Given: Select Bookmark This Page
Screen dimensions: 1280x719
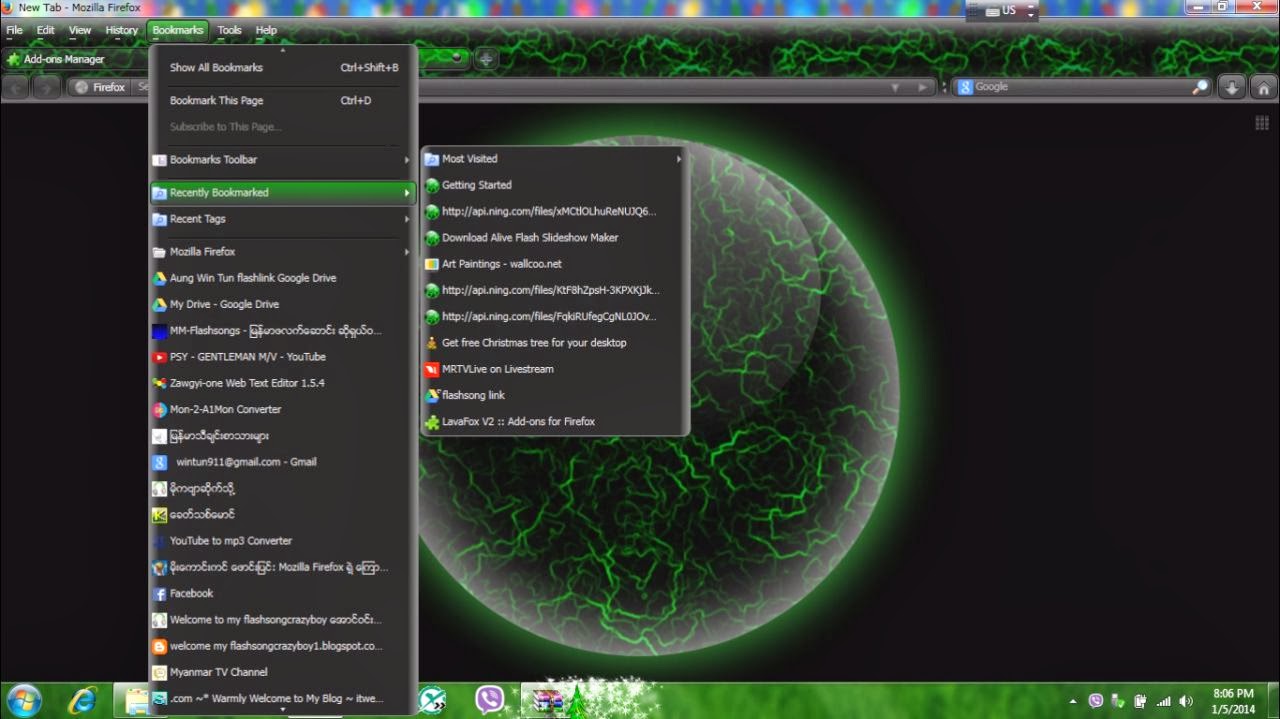Looking at the screenshot, I should click(283, 101).
